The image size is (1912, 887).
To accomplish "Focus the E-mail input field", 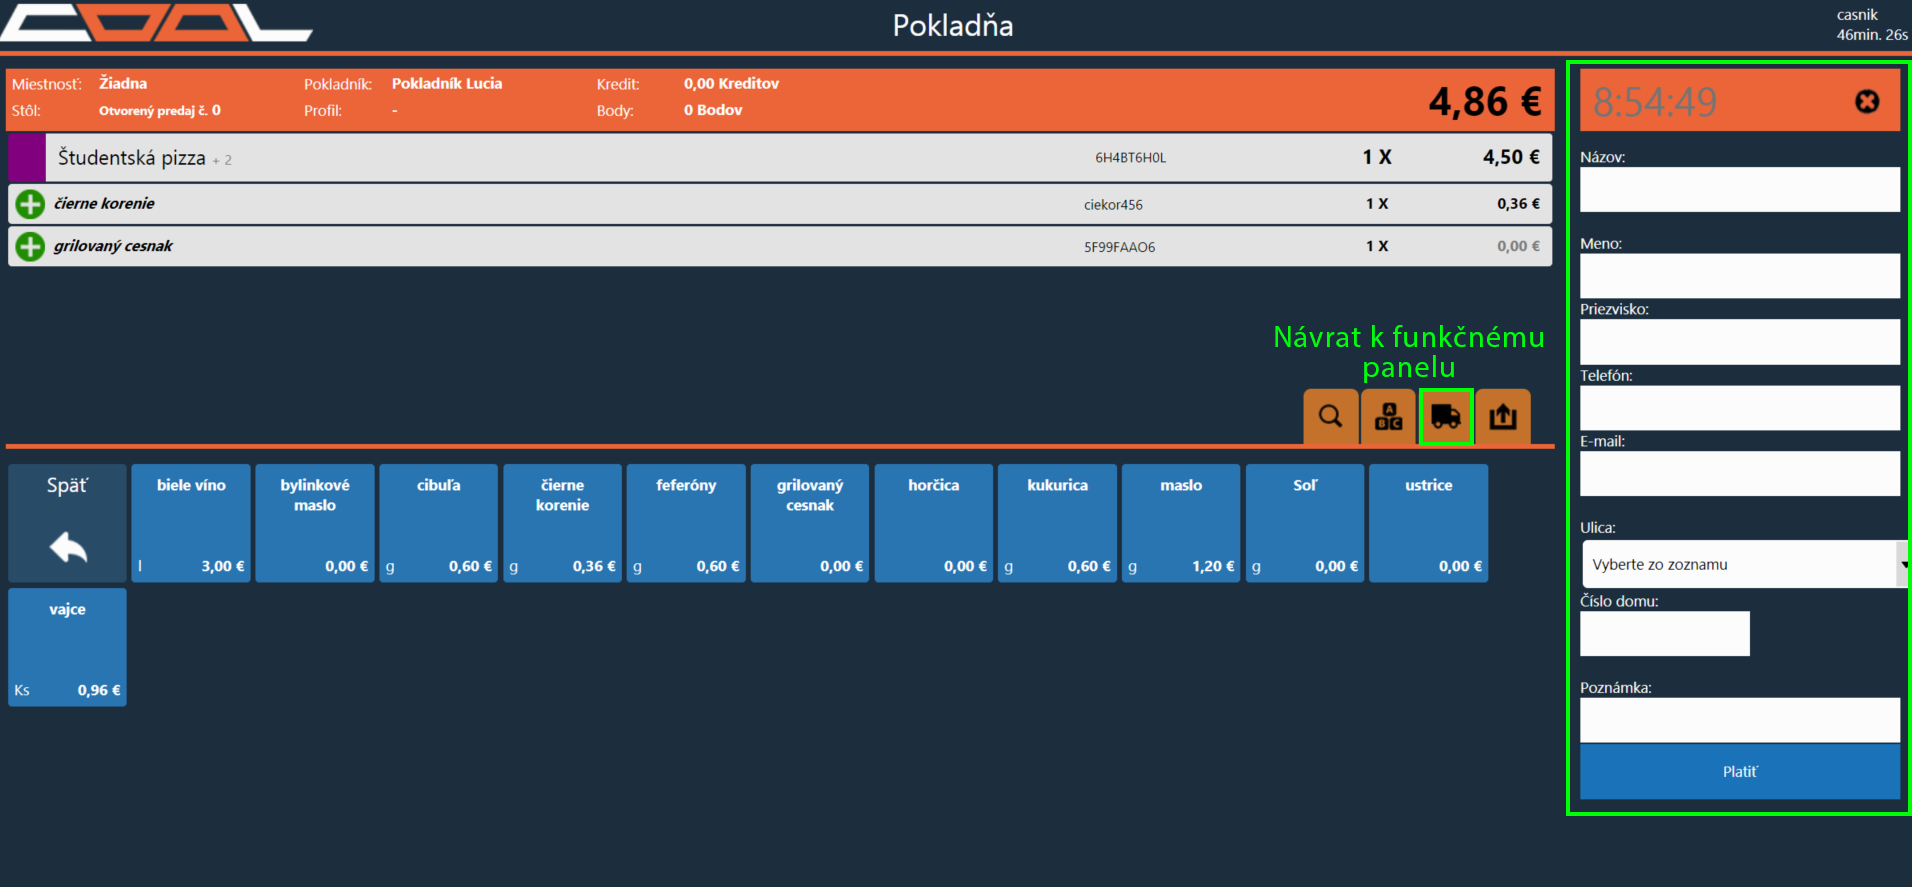I will pyautogui.click(x=1739, y=474).
